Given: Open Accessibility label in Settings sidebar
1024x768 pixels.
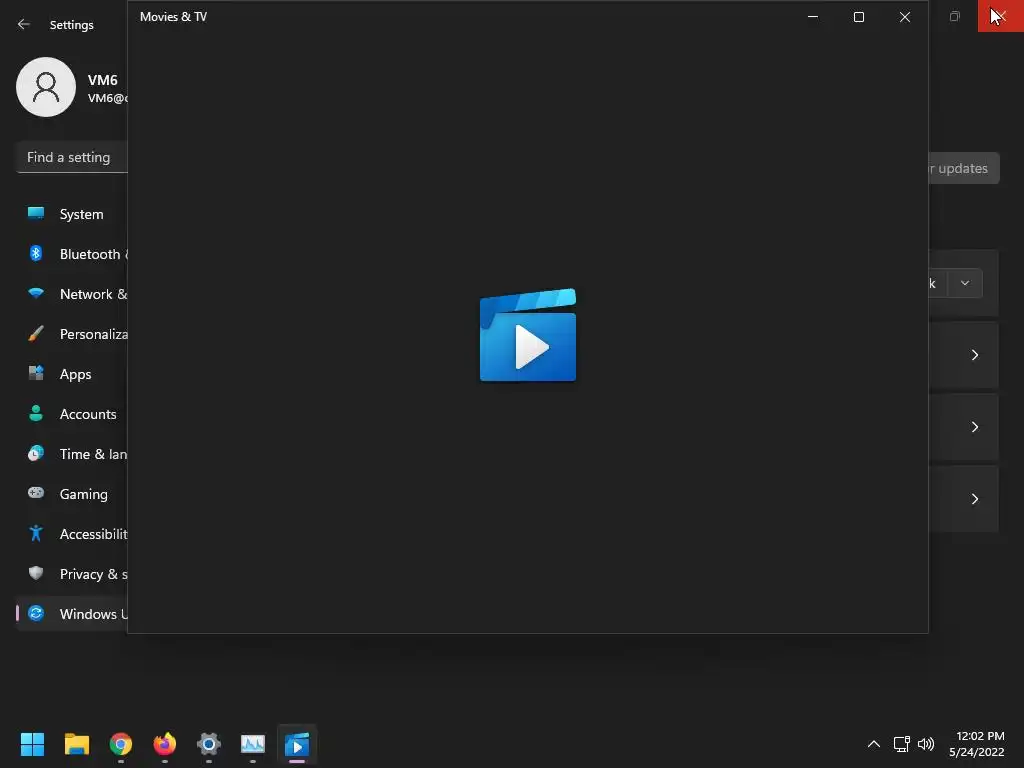Looking at the screenshot, I should pos(93,534).
